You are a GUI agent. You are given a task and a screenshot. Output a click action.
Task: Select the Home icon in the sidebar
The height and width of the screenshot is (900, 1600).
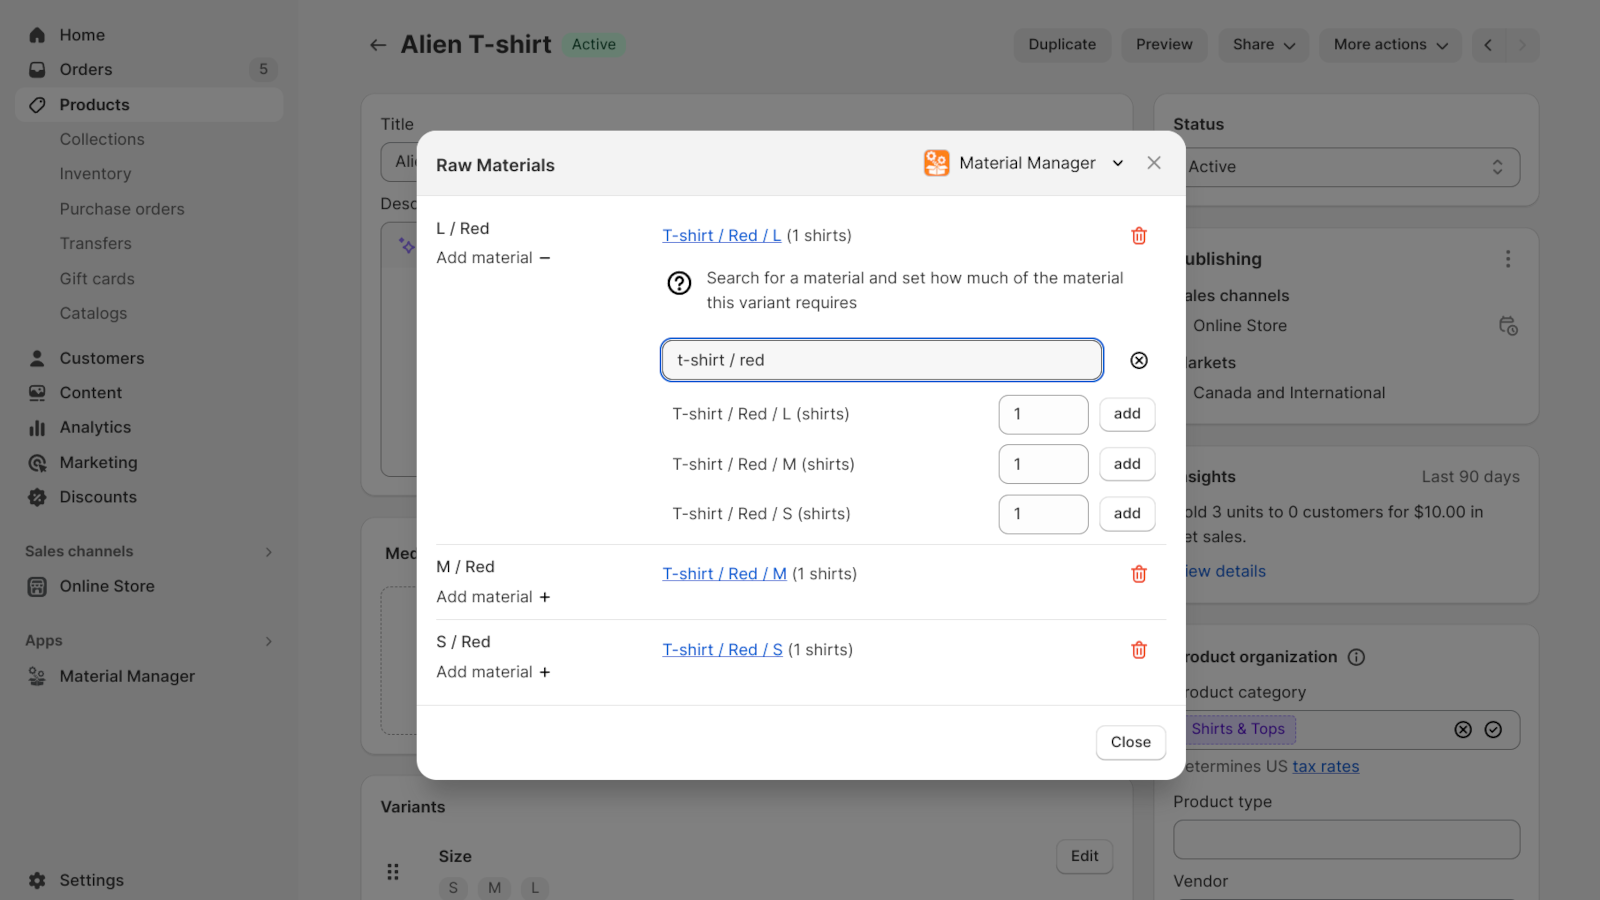(37, 34)
